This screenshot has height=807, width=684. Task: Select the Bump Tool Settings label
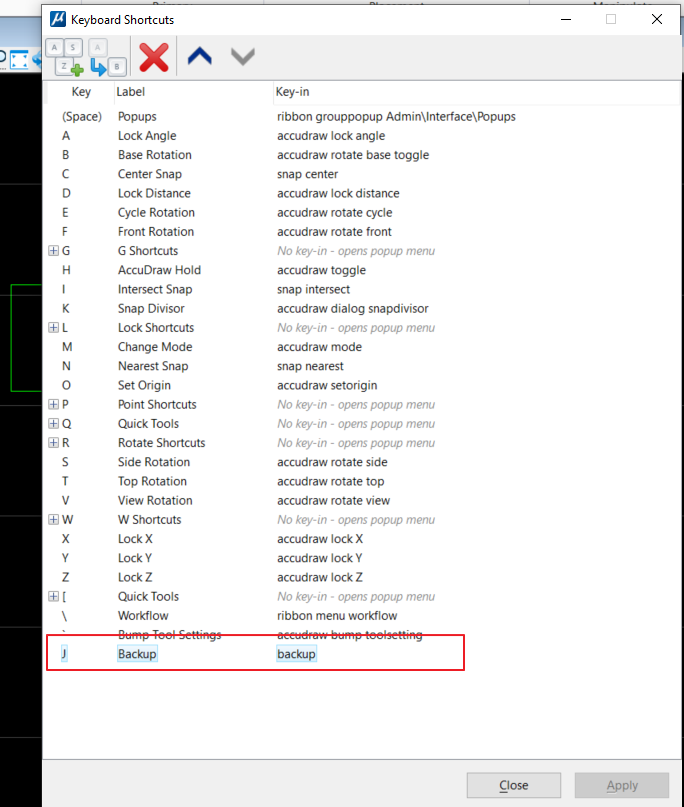click(169, 635)
